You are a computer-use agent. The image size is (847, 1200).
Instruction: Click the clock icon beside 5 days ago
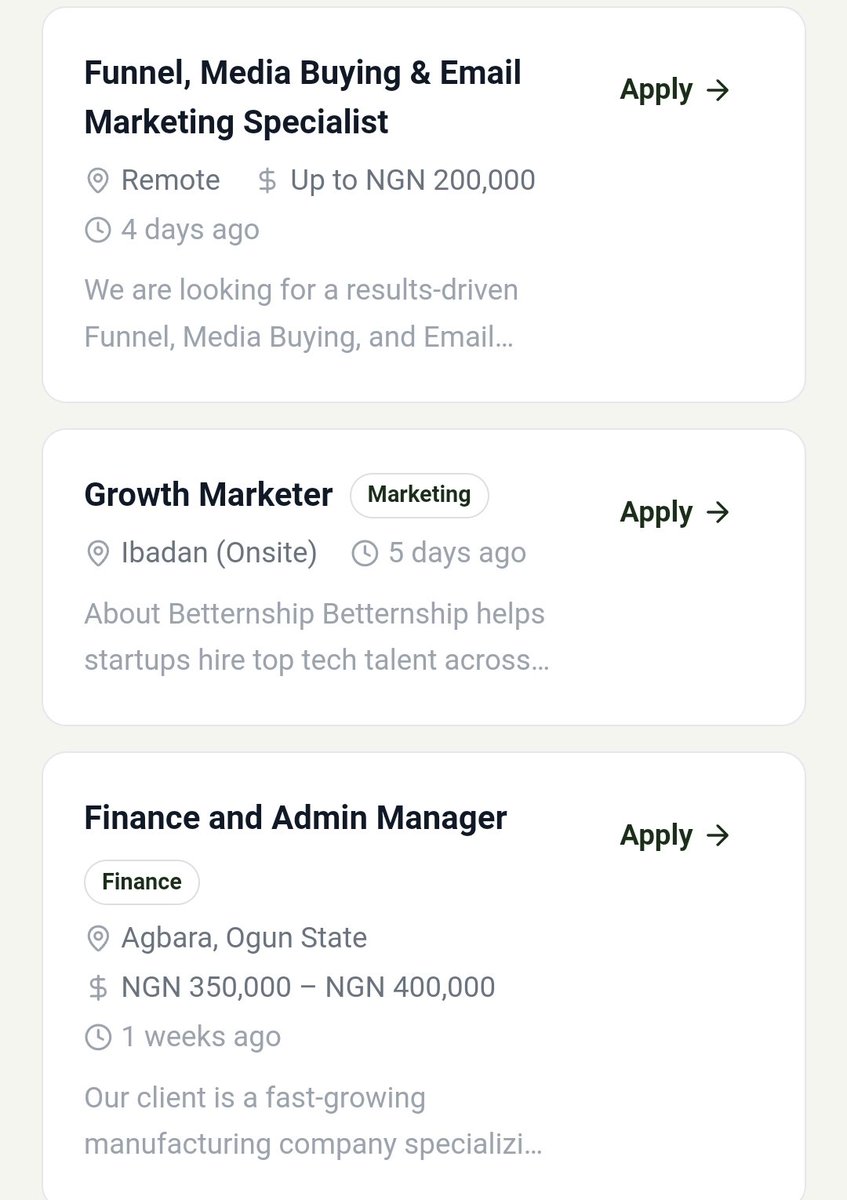pos(365,553)
